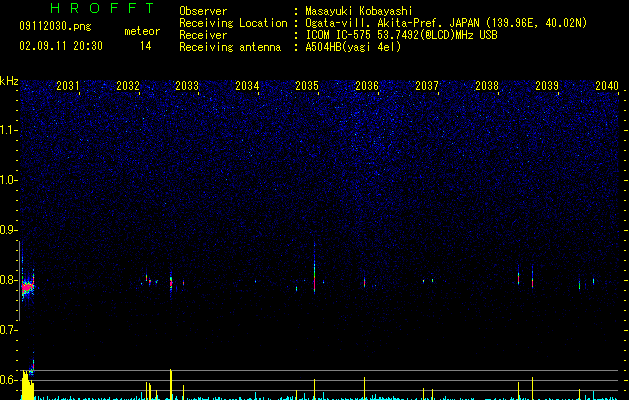Click the 2038 time axis marker
Viewport: 629px width, 400px height.
(x=487, y=86)
